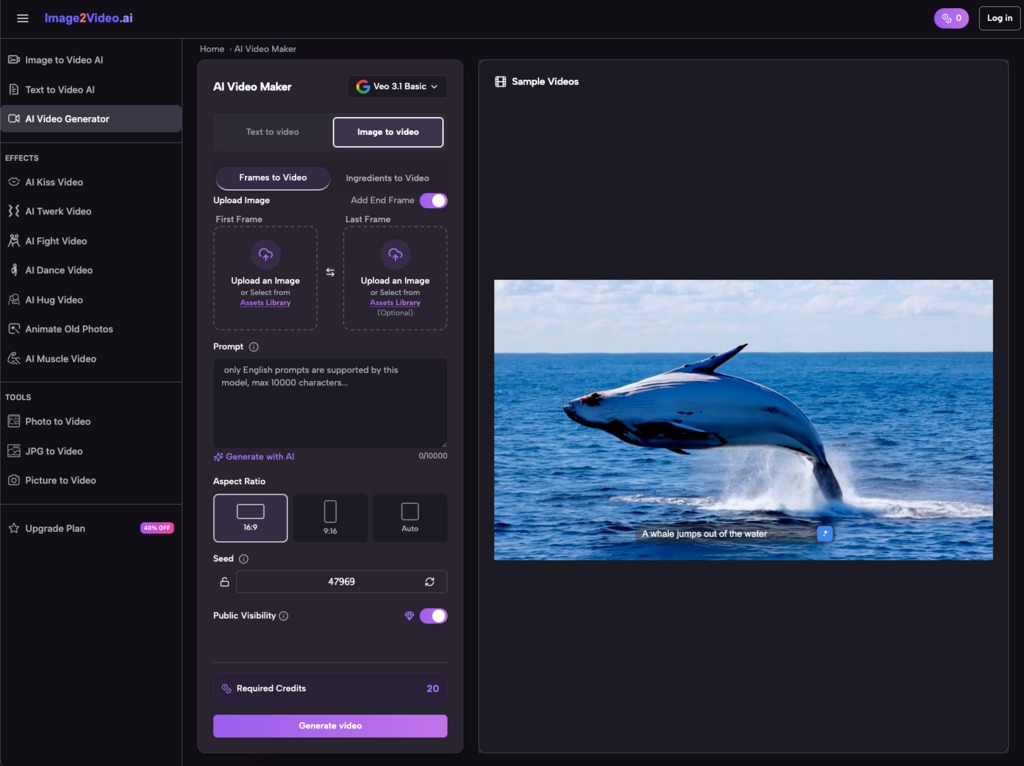Click inside the prompt text field
The image size is (1024, 766).
tap(330, 400)
